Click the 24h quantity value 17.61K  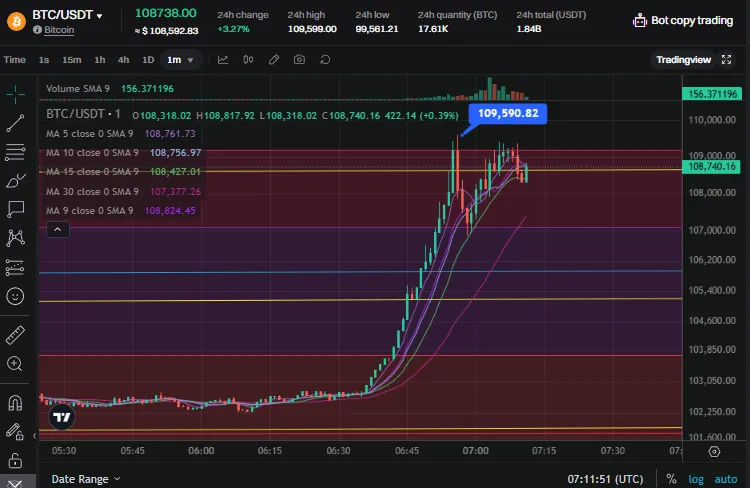coord(433,29)
